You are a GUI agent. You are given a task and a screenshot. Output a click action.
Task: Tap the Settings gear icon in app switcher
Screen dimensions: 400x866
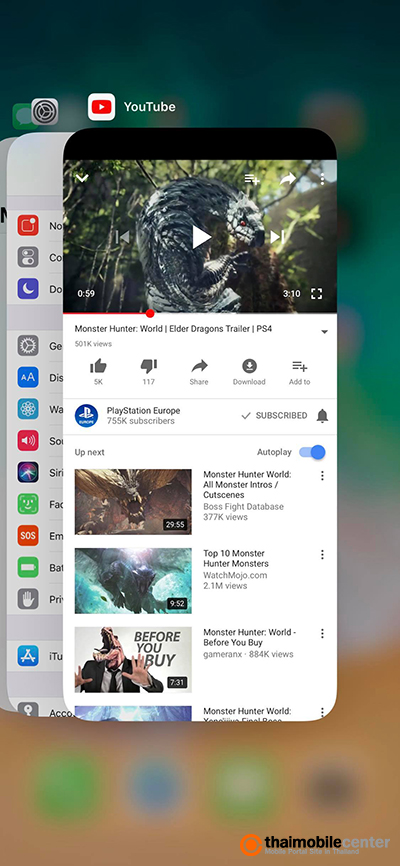pyautogui.click(x=45, y=112)
